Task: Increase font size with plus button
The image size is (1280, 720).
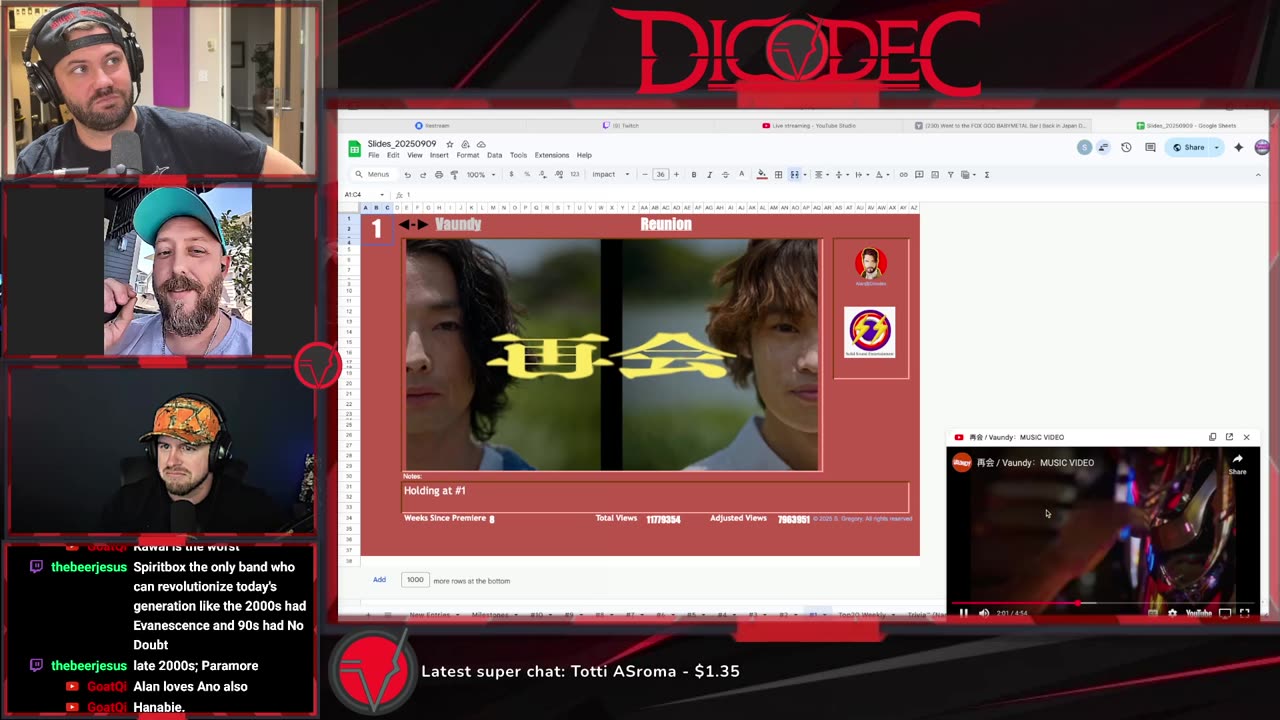Action: click(676, 175)
